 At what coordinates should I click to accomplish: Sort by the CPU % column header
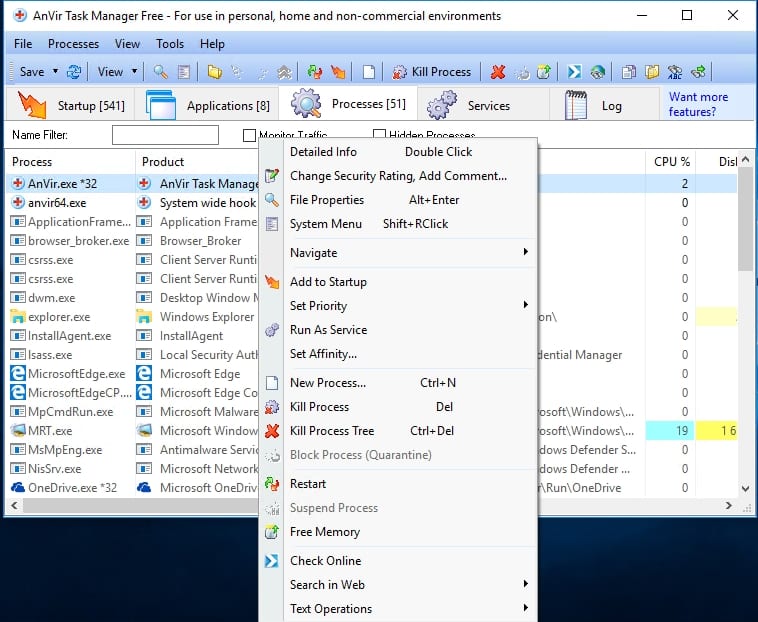671,161
